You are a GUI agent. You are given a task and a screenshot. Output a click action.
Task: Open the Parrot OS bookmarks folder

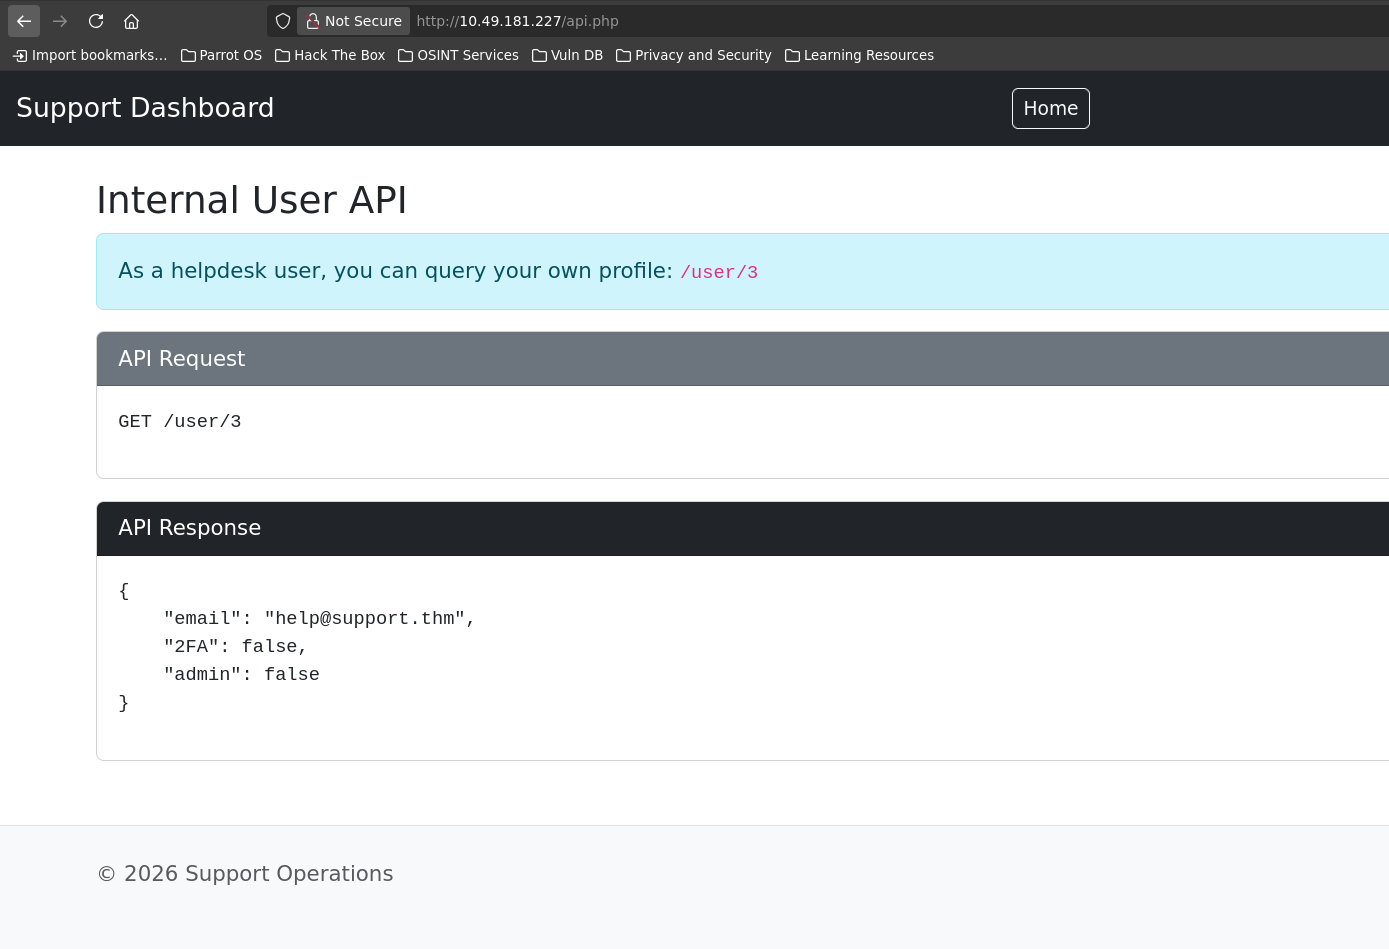click(221, 55)
